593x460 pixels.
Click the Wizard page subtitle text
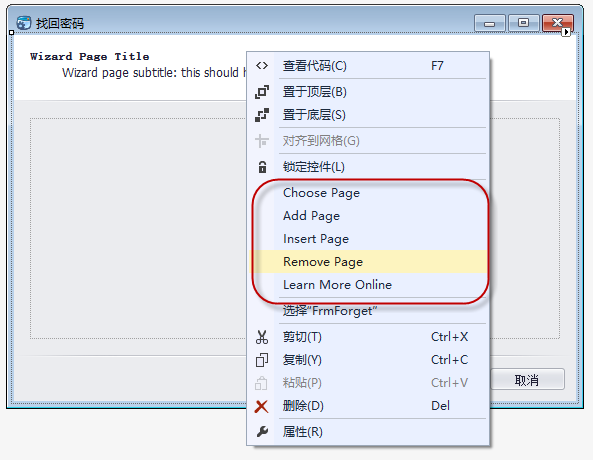[x=154, y=73]
